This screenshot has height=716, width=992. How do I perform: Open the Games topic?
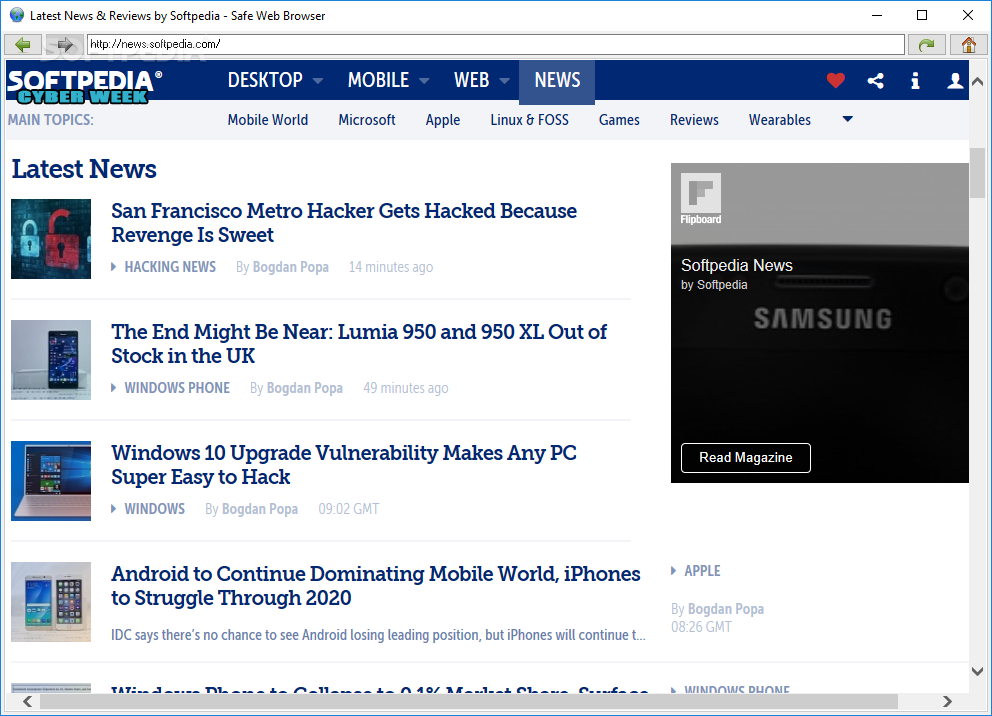[x=619, y=120]
